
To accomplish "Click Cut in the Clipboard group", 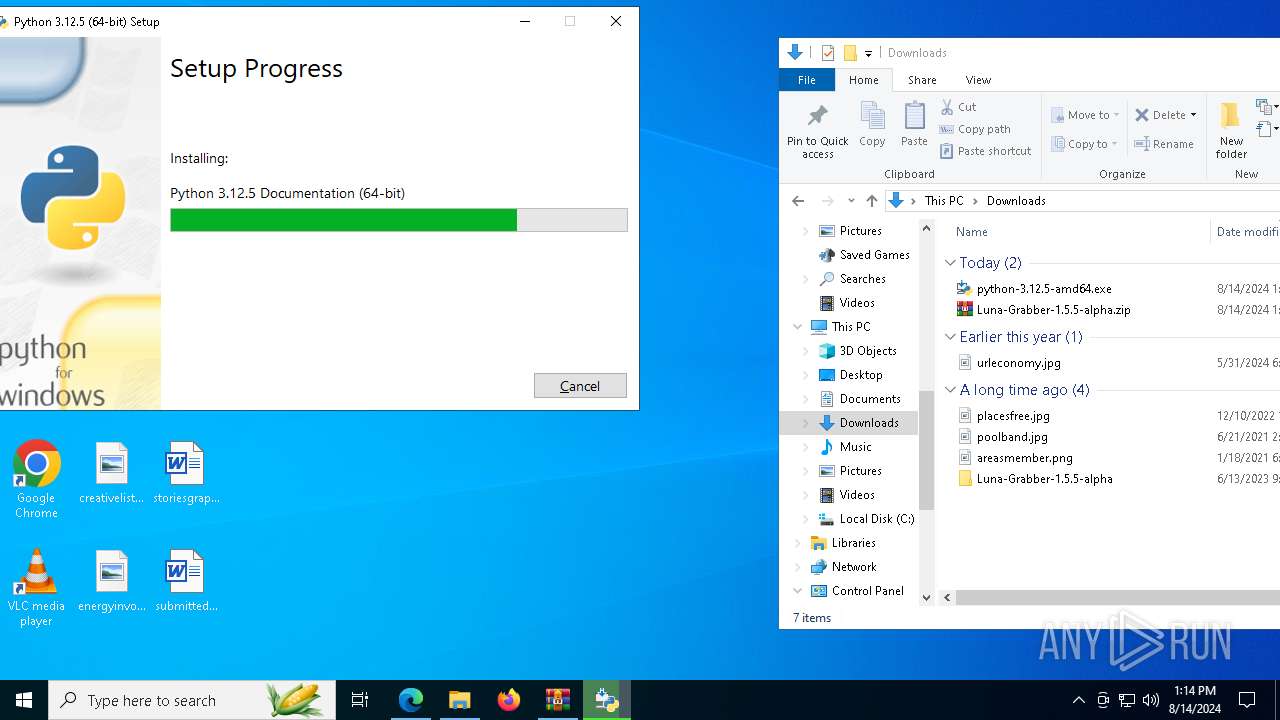I will coord(959,107).
